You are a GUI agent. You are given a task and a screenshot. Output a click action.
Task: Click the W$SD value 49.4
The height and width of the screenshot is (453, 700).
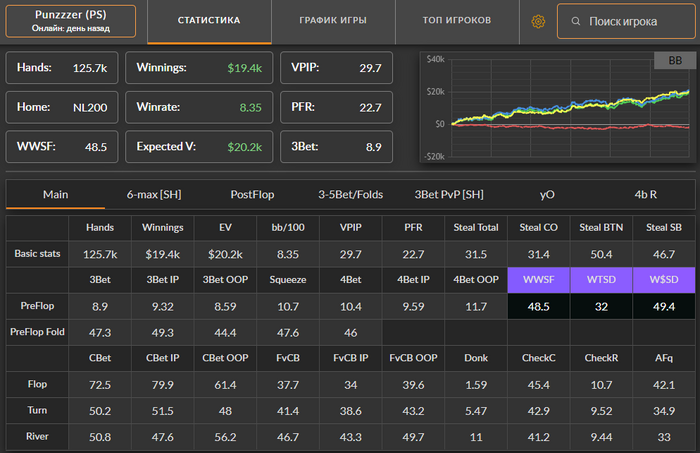[664, 307]
